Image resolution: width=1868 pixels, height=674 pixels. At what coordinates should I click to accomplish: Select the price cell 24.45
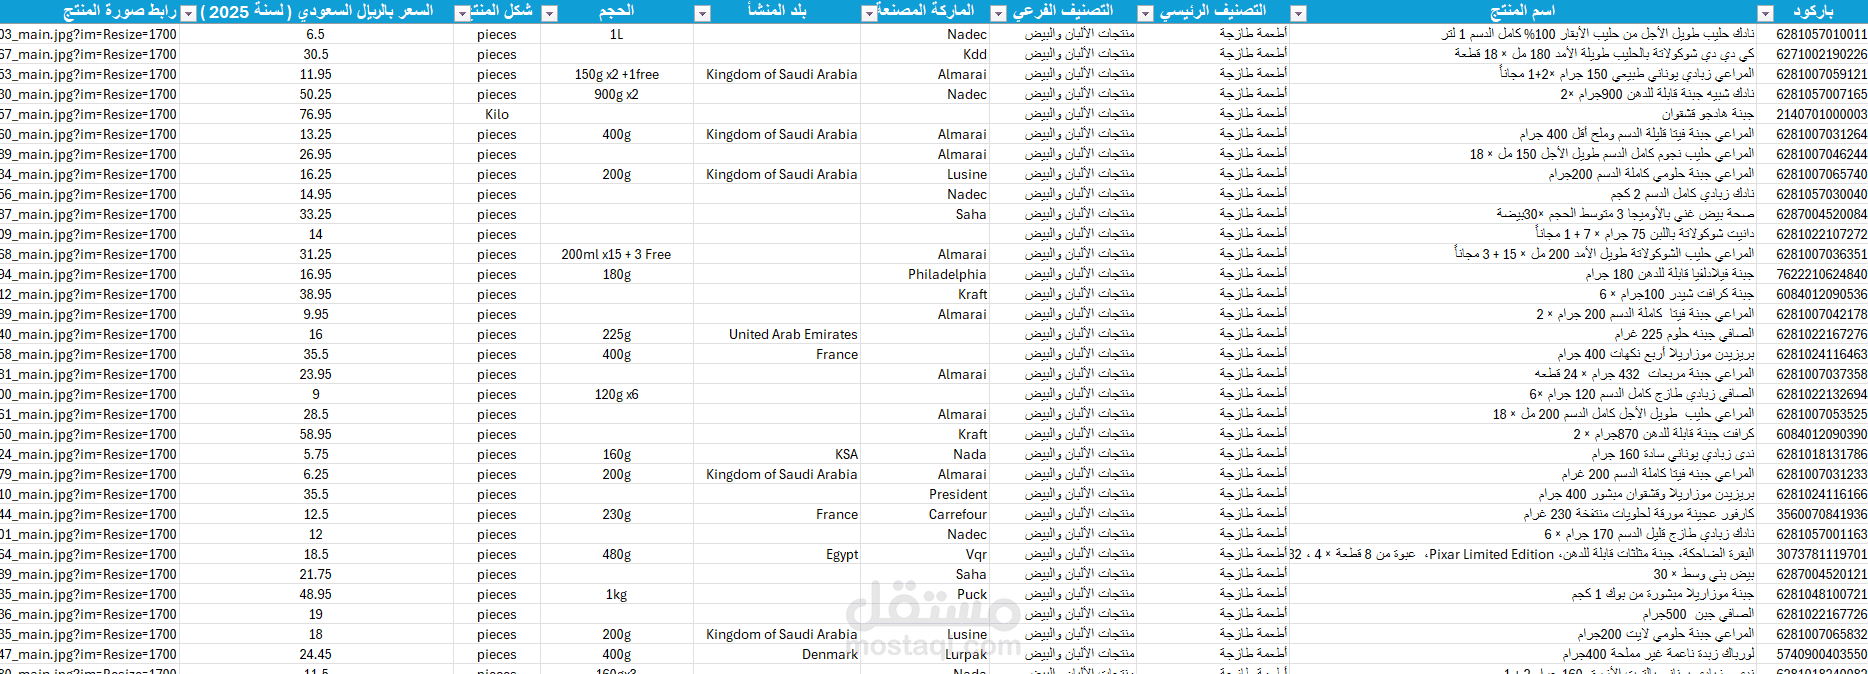(316, 654)
